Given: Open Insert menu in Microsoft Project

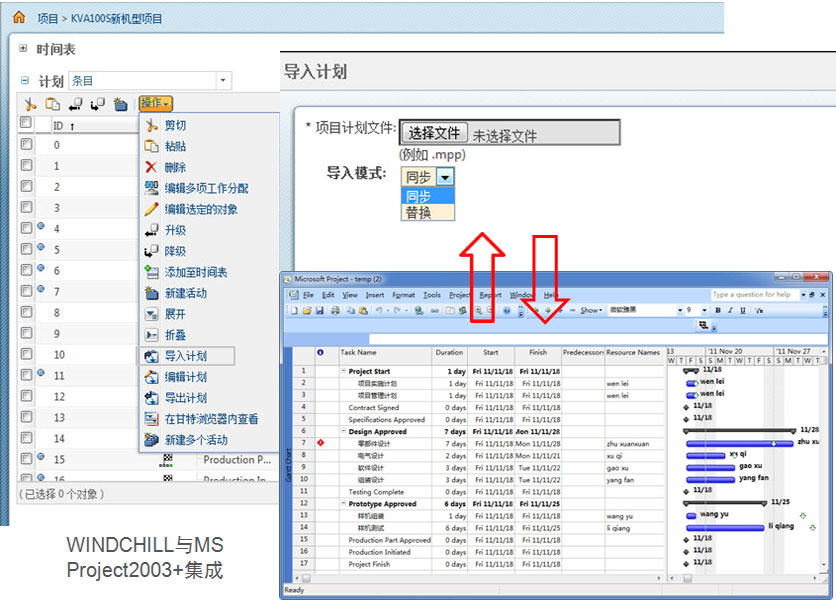Looking at the screenshot, I should 374,295.
